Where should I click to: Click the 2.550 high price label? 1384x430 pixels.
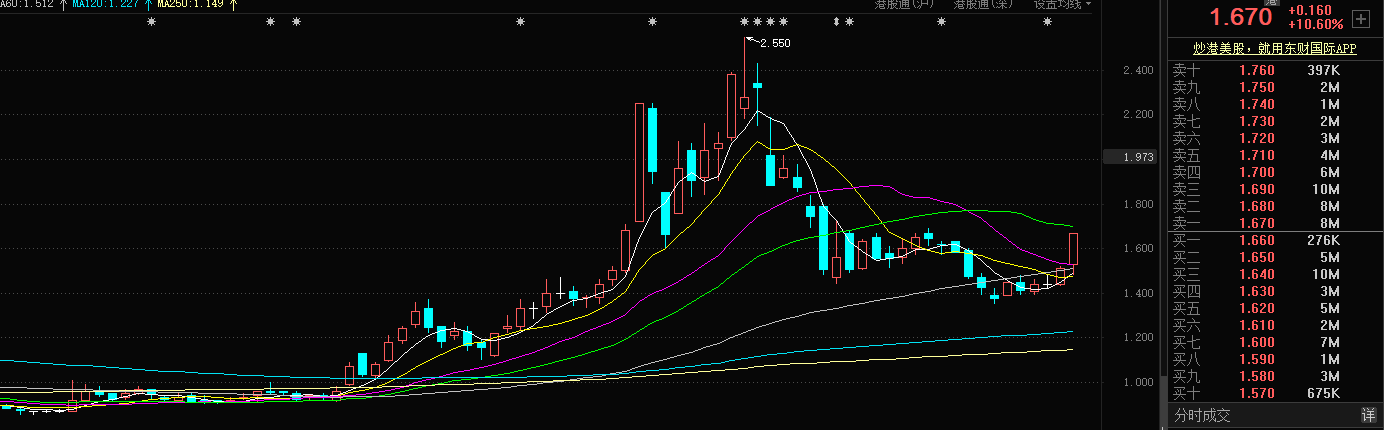tap(775, 43)
